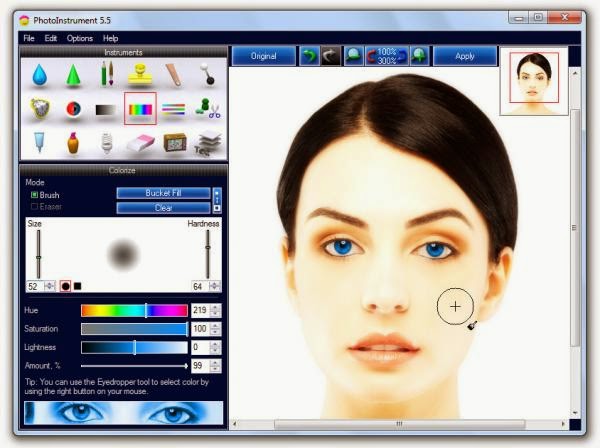Click the vertical Size slider
Image resolution: width=600 pixels, height=448 pixels.
[39, 254]
